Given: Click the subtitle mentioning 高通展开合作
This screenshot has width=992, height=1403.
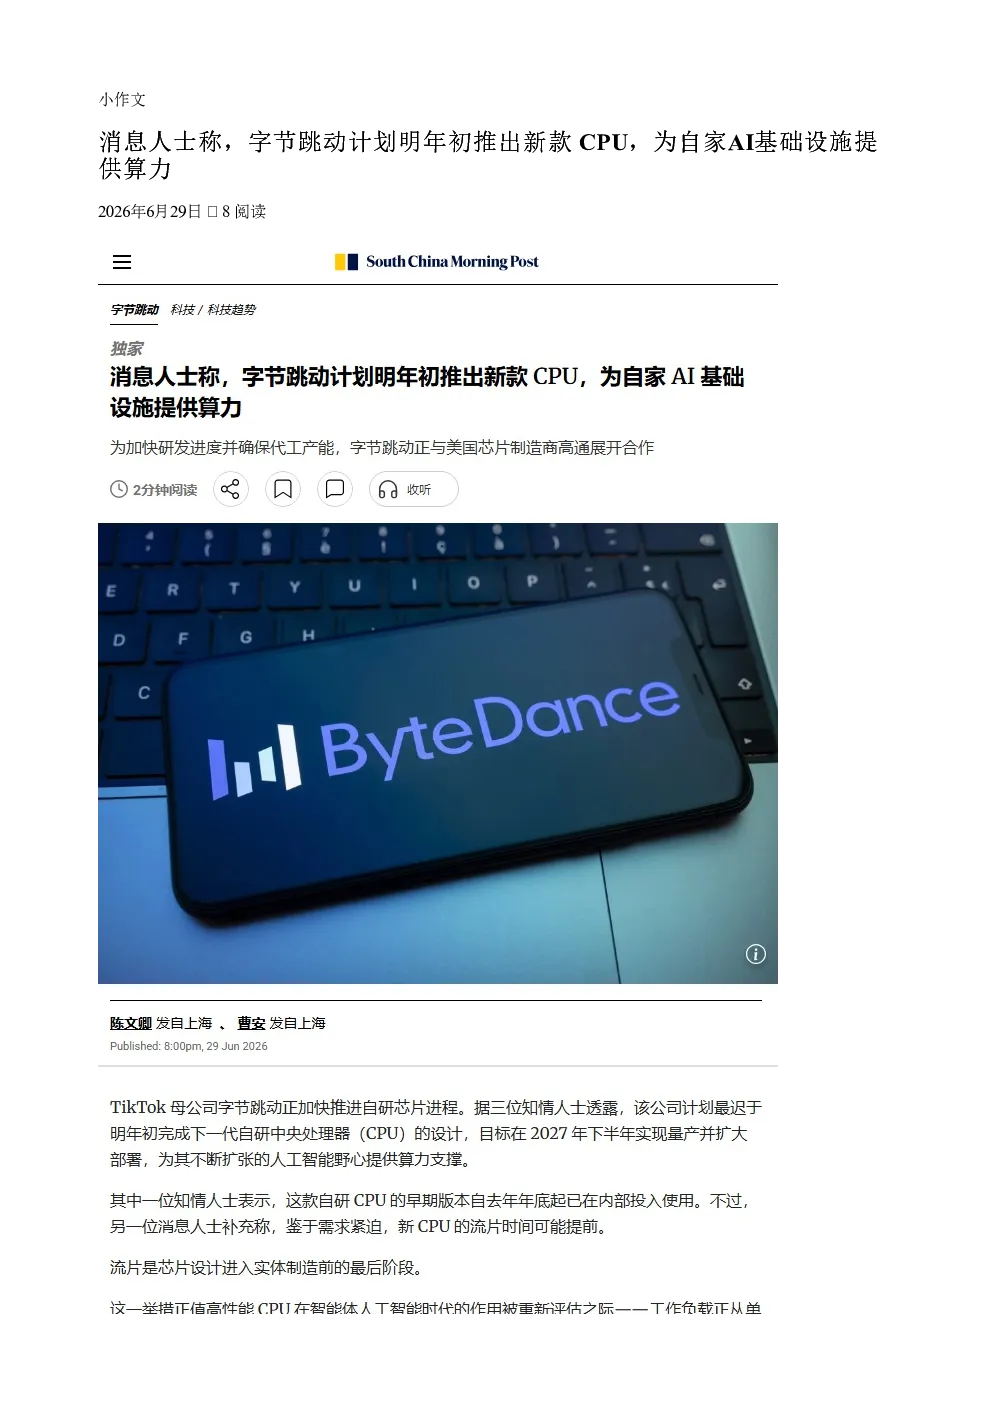Looking at the screenshot, I should point(382,447).
